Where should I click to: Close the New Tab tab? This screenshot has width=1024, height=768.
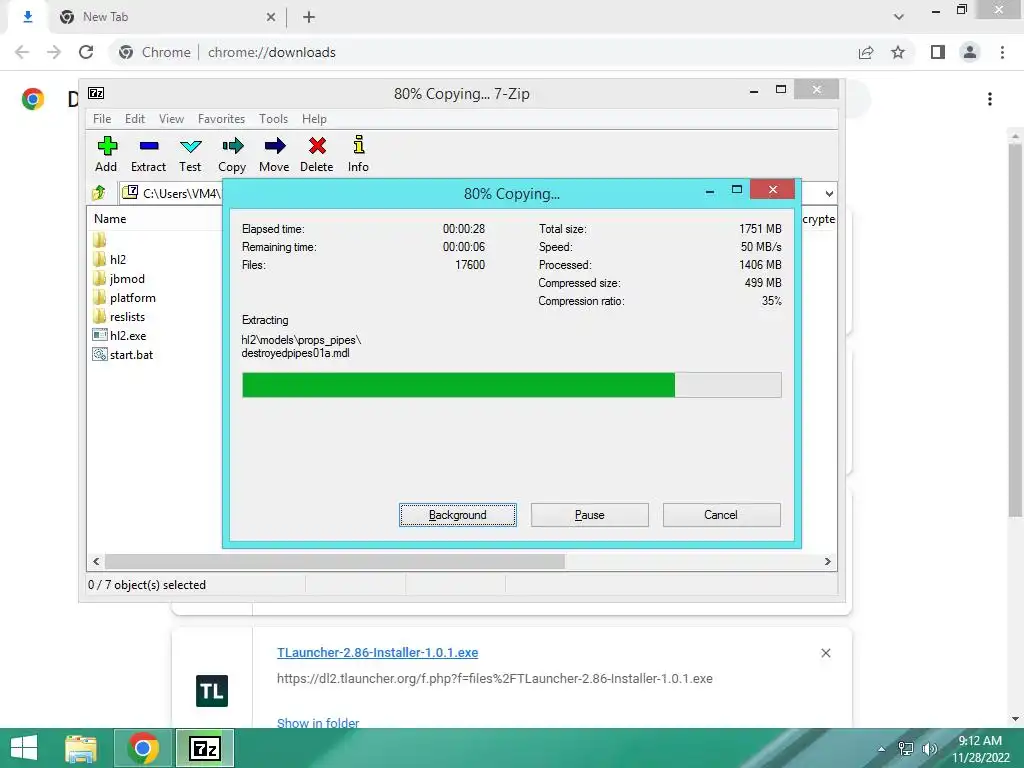(270, 17)
